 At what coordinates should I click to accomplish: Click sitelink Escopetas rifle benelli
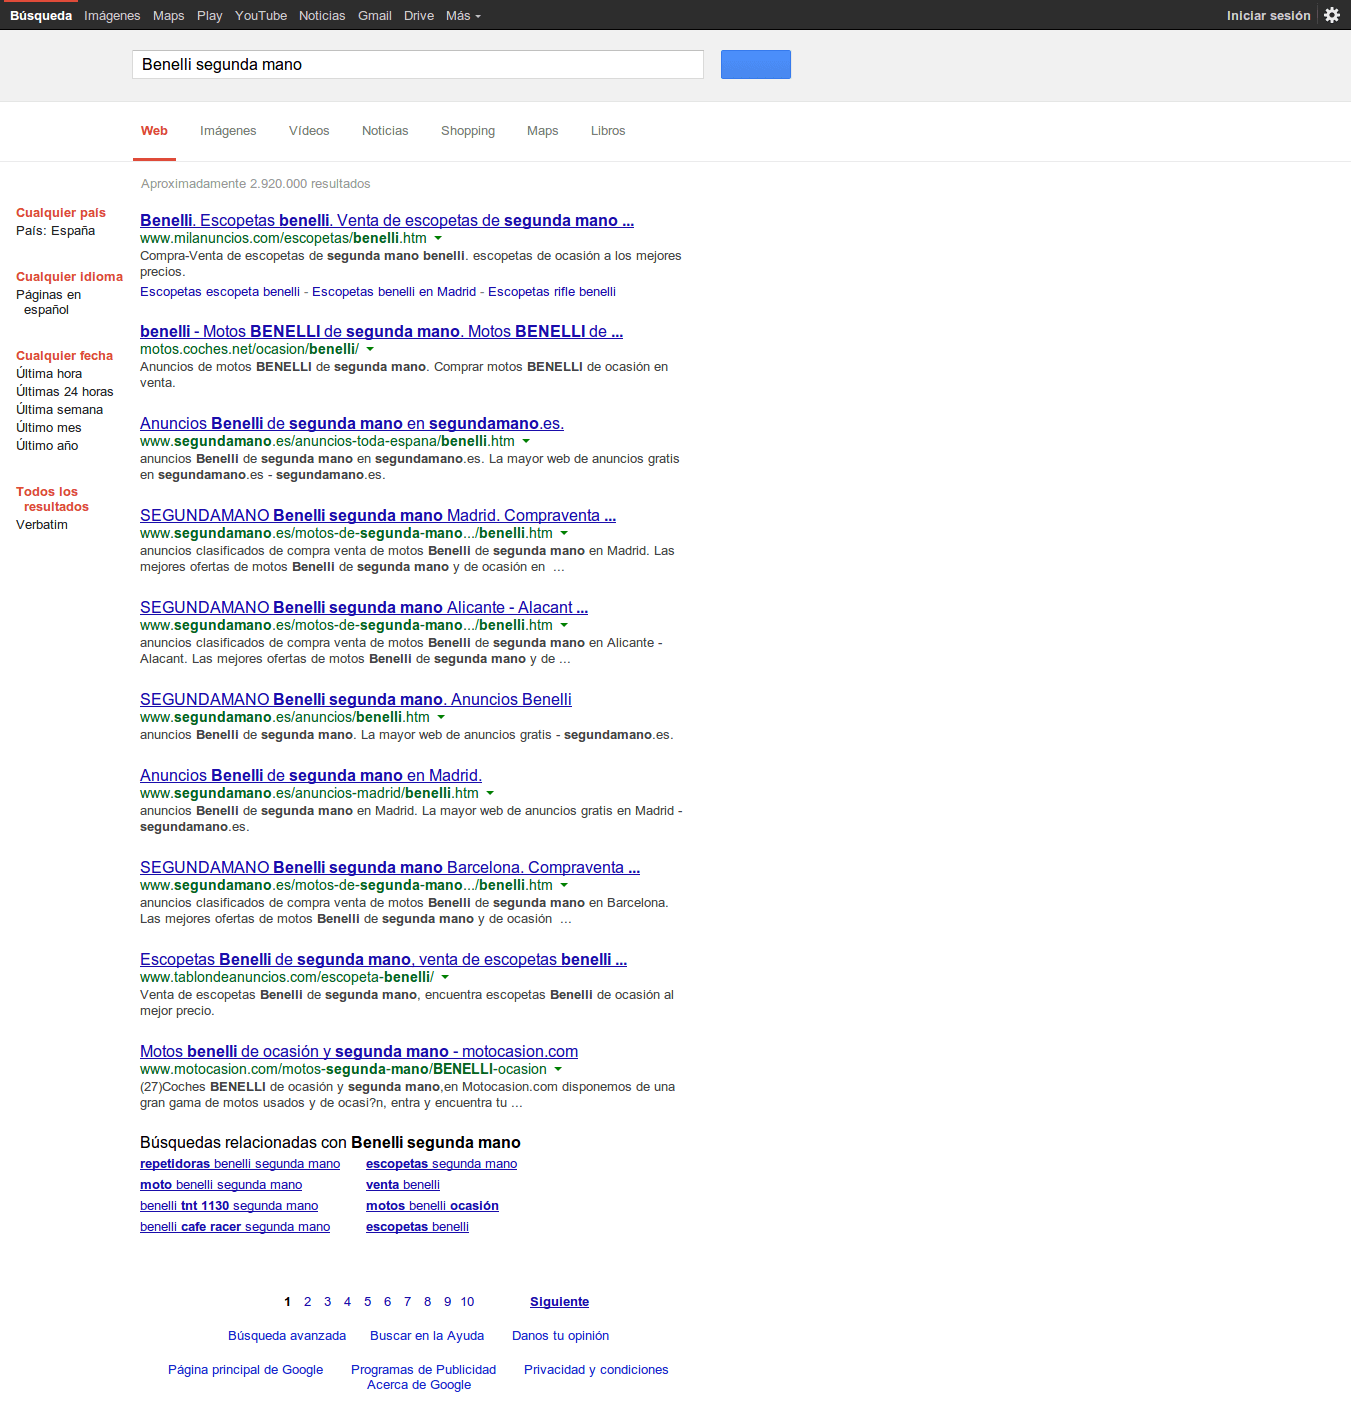pyautogui.click(x=552, y=292)
